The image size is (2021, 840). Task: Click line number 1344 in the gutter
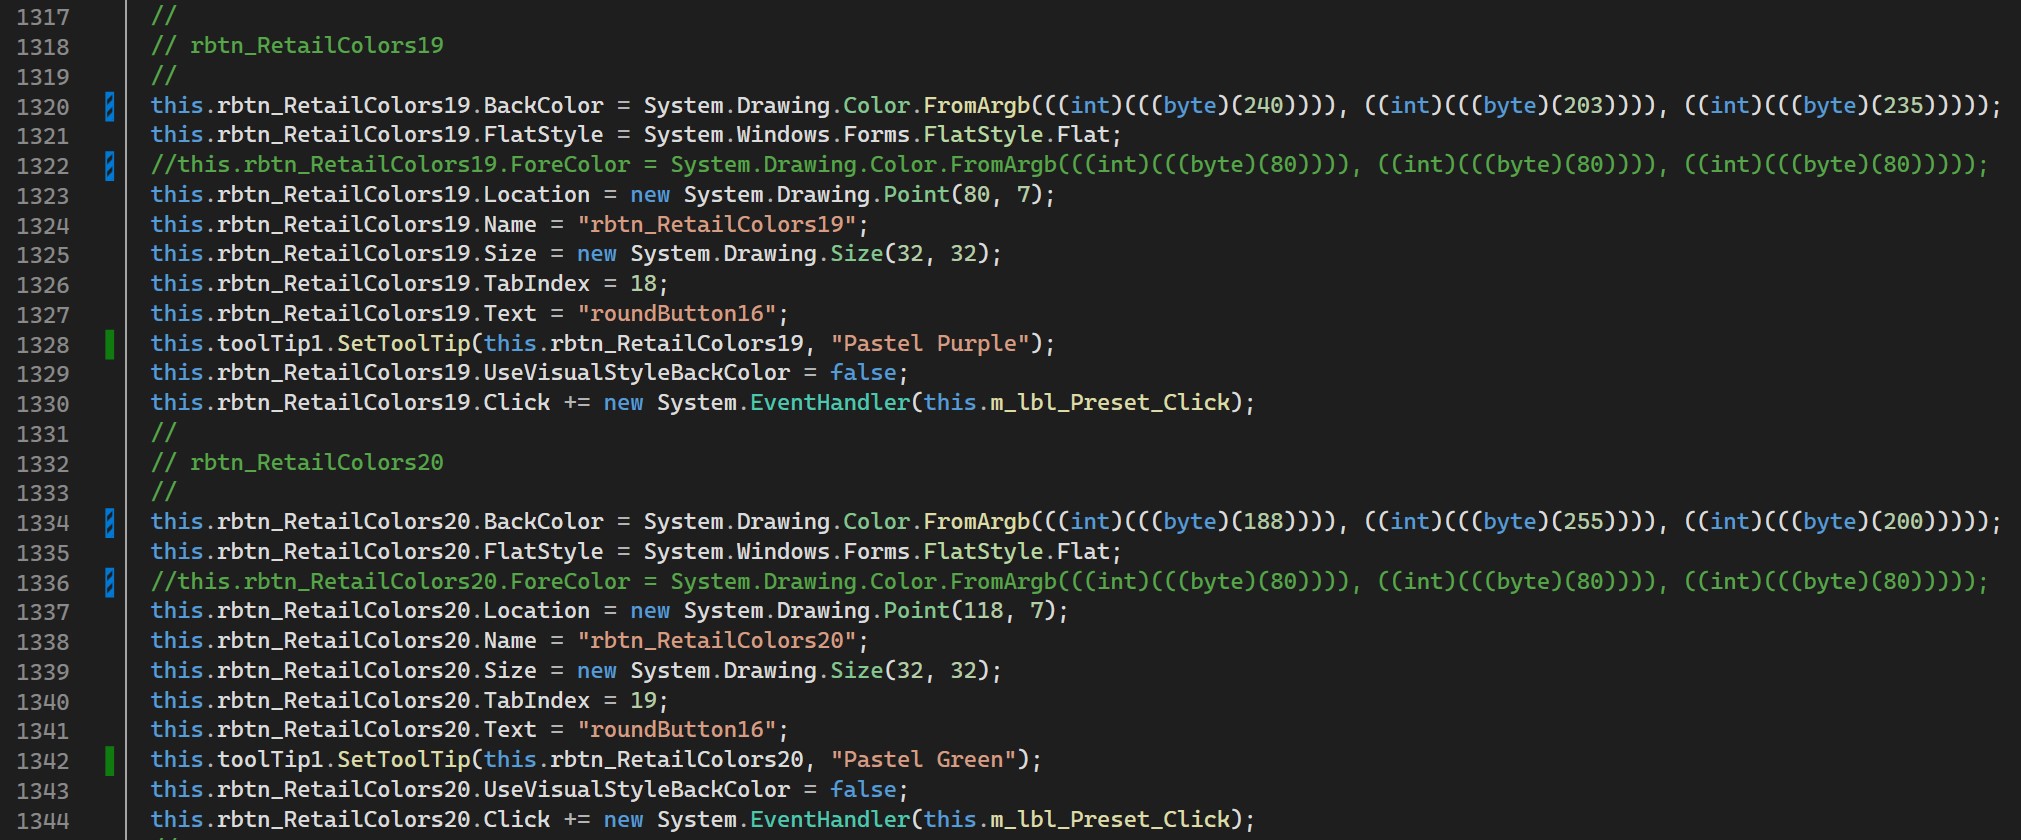coord(43,821)
